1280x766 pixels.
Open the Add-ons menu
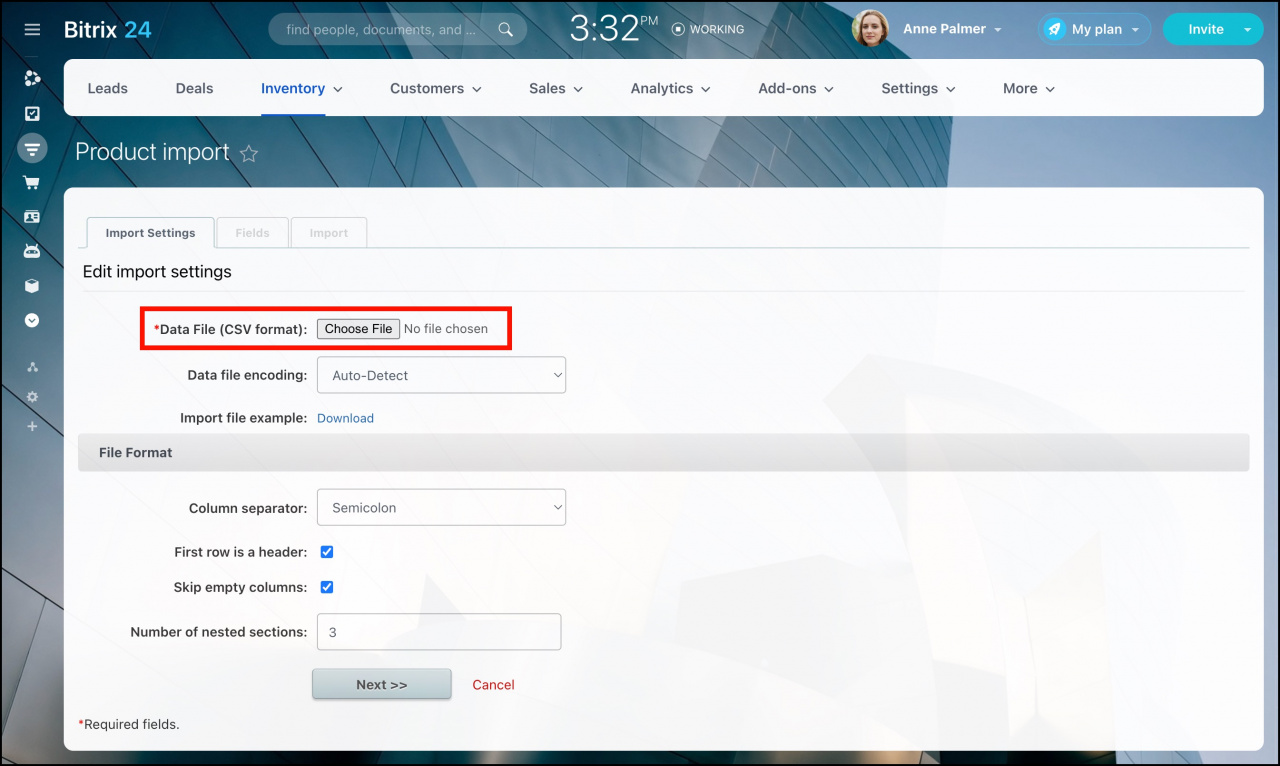pos(796,89)
